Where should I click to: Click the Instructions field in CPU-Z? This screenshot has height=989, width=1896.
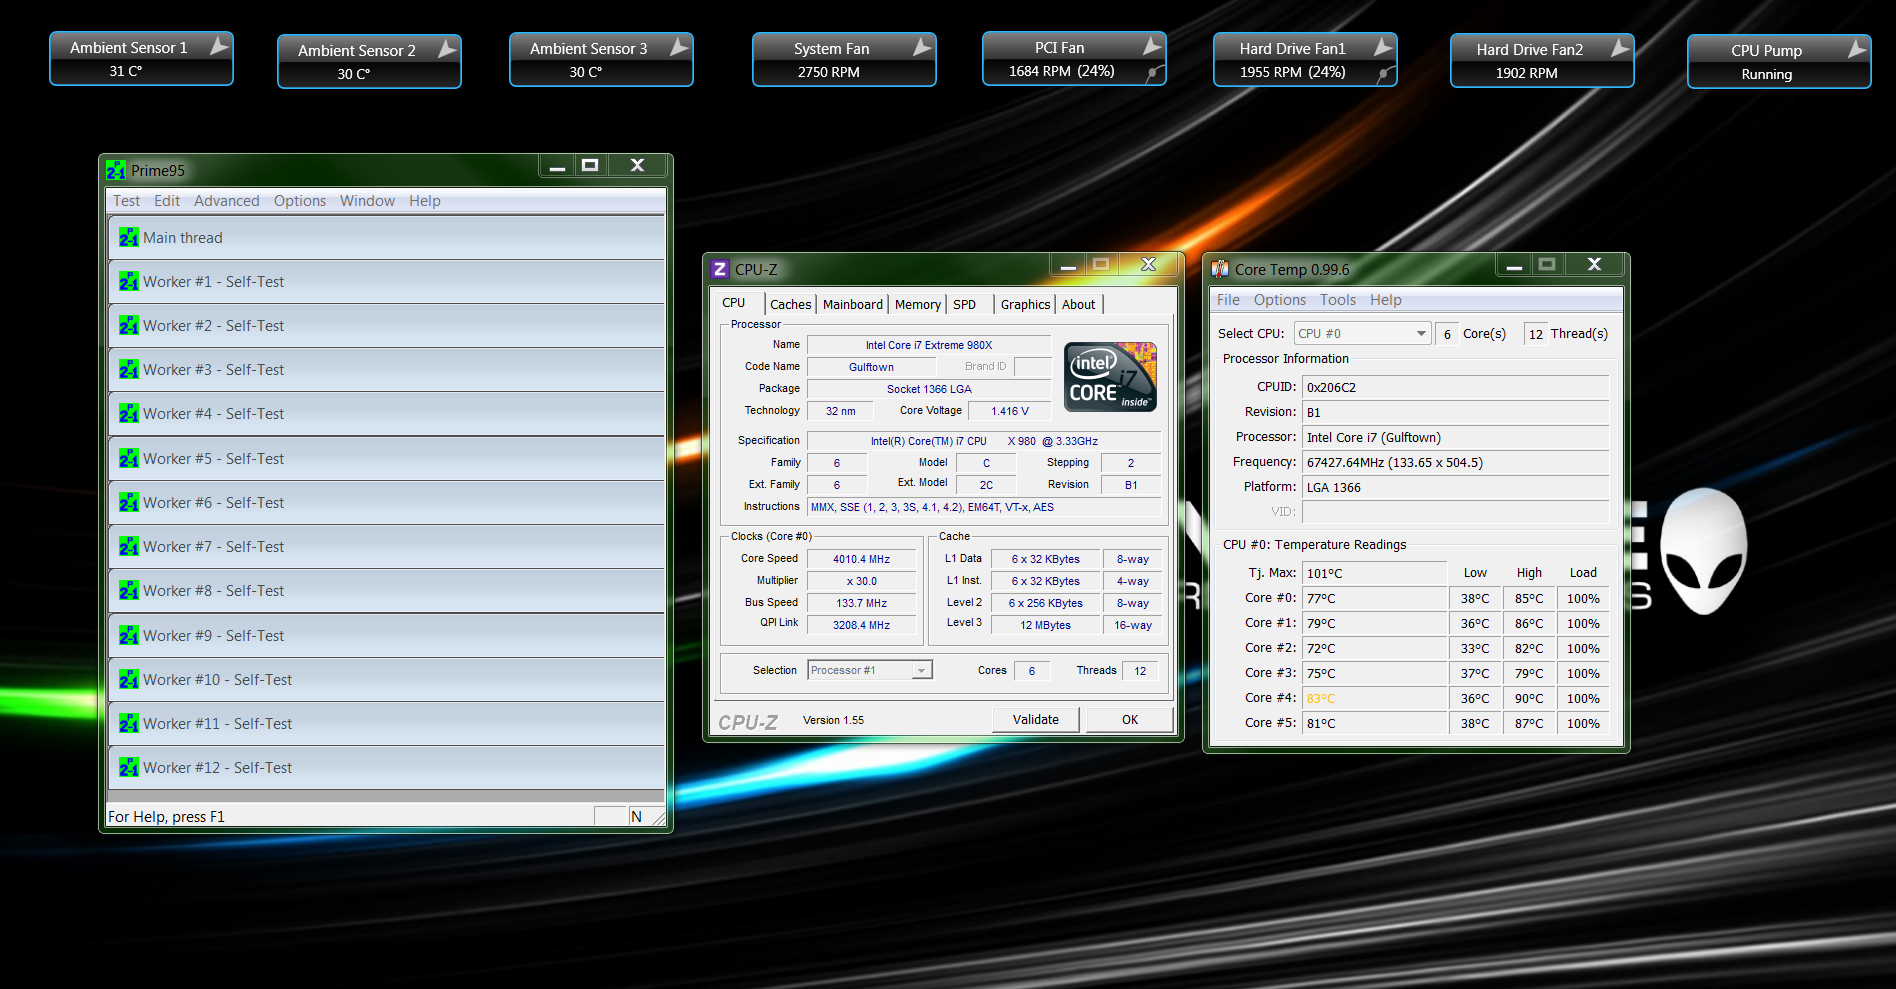click(984, 507)
